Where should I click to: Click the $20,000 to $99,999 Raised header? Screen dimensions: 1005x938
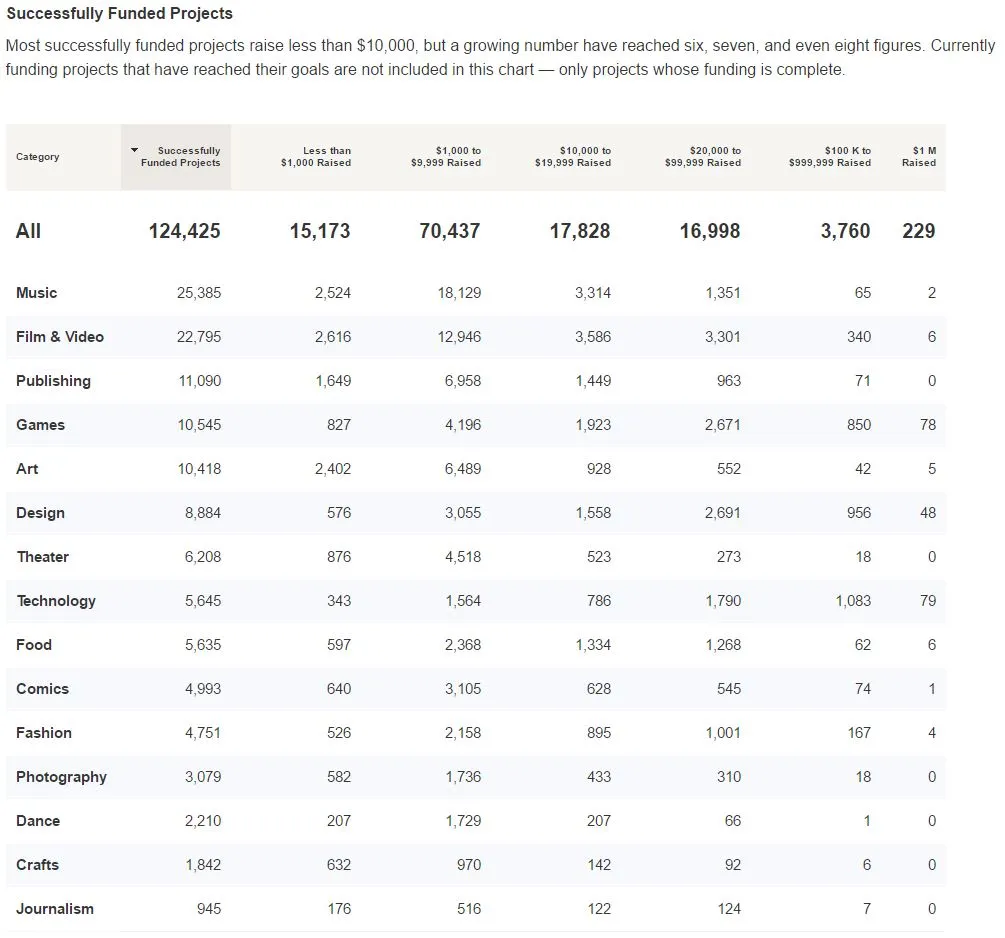point(702,157)
